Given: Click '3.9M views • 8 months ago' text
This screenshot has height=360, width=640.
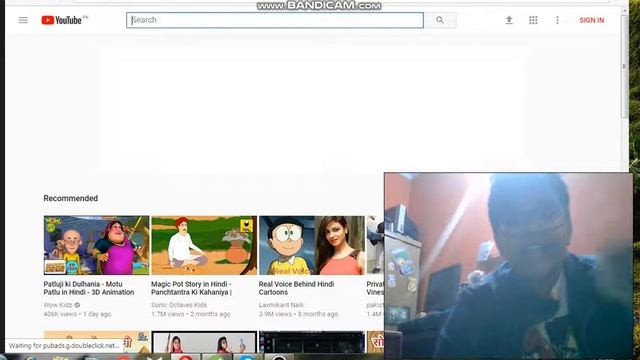Looking at the screenshot, I should (298, 314).
